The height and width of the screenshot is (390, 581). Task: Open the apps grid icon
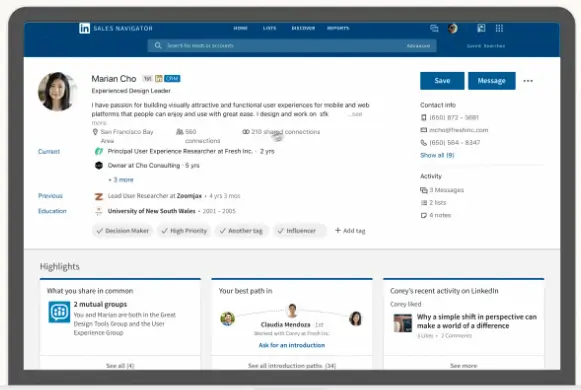coord(499,28)
